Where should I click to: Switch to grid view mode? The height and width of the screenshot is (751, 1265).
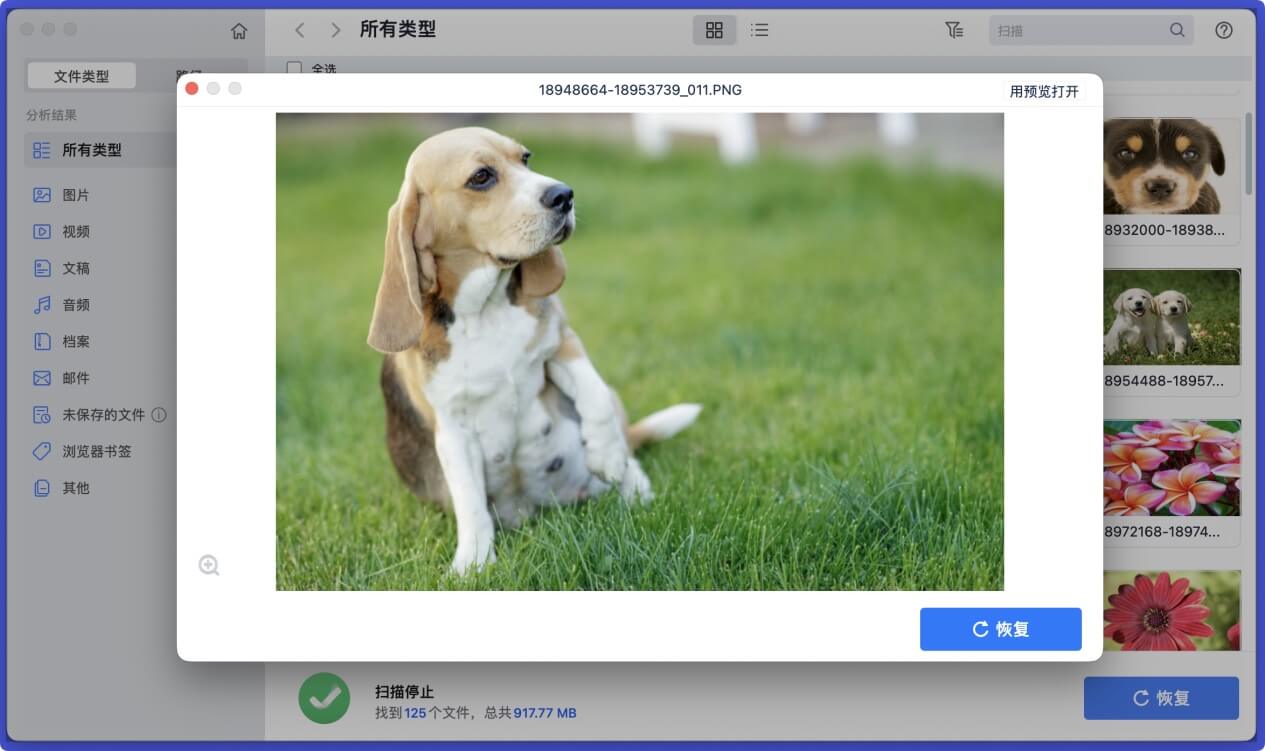pyautogui.click(x=713, y=30)
